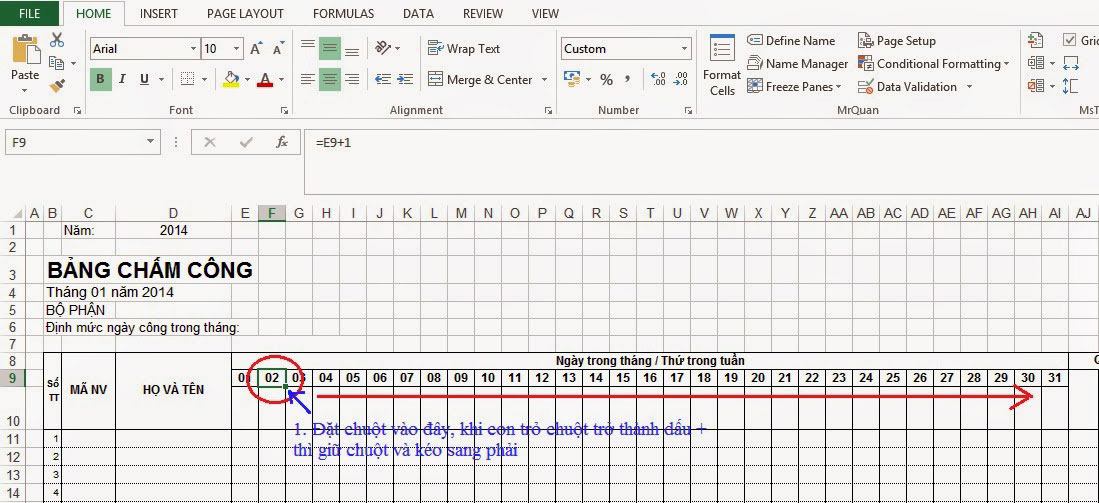Click Define Name
Viewport: 1099px width, 503px height.
(x=791, y=41)
